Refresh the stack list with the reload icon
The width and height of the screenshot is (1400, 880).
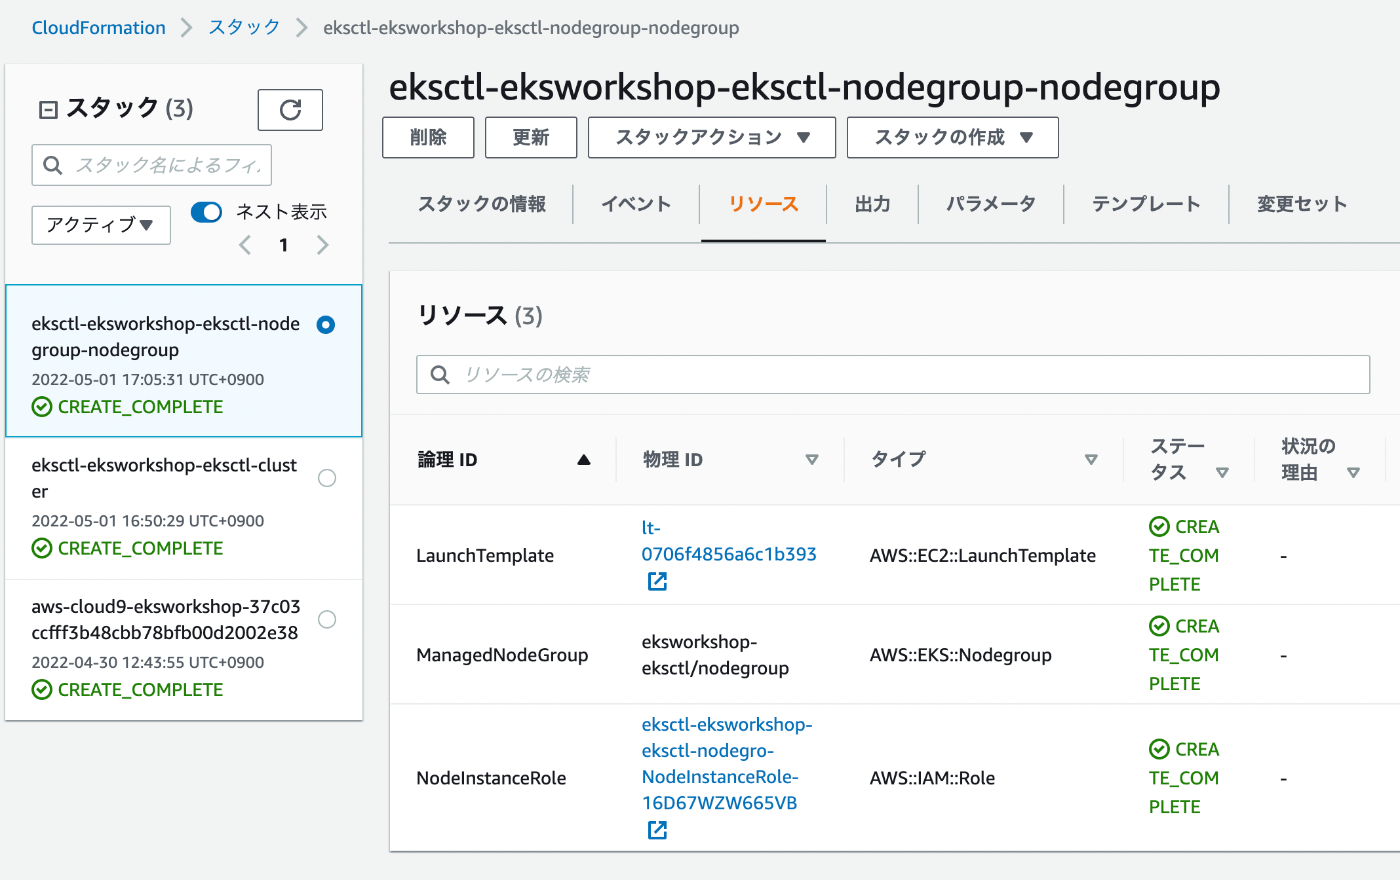pos(290,110)
